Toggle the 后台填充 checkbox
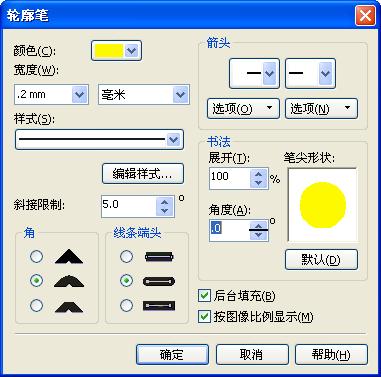Viewport: 381px width, 377px height. [204, 295]
